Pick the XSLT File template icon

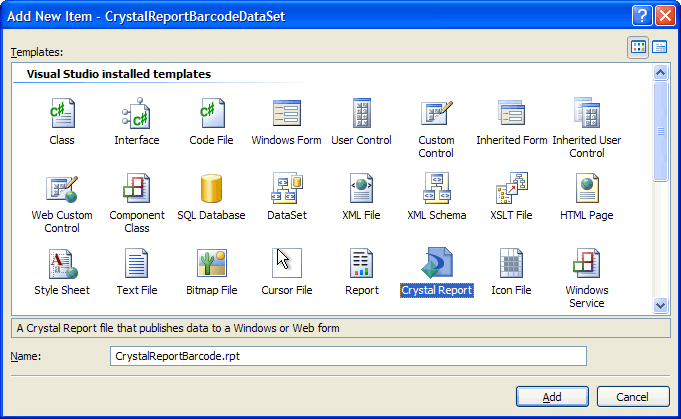(x=511, y=188)
